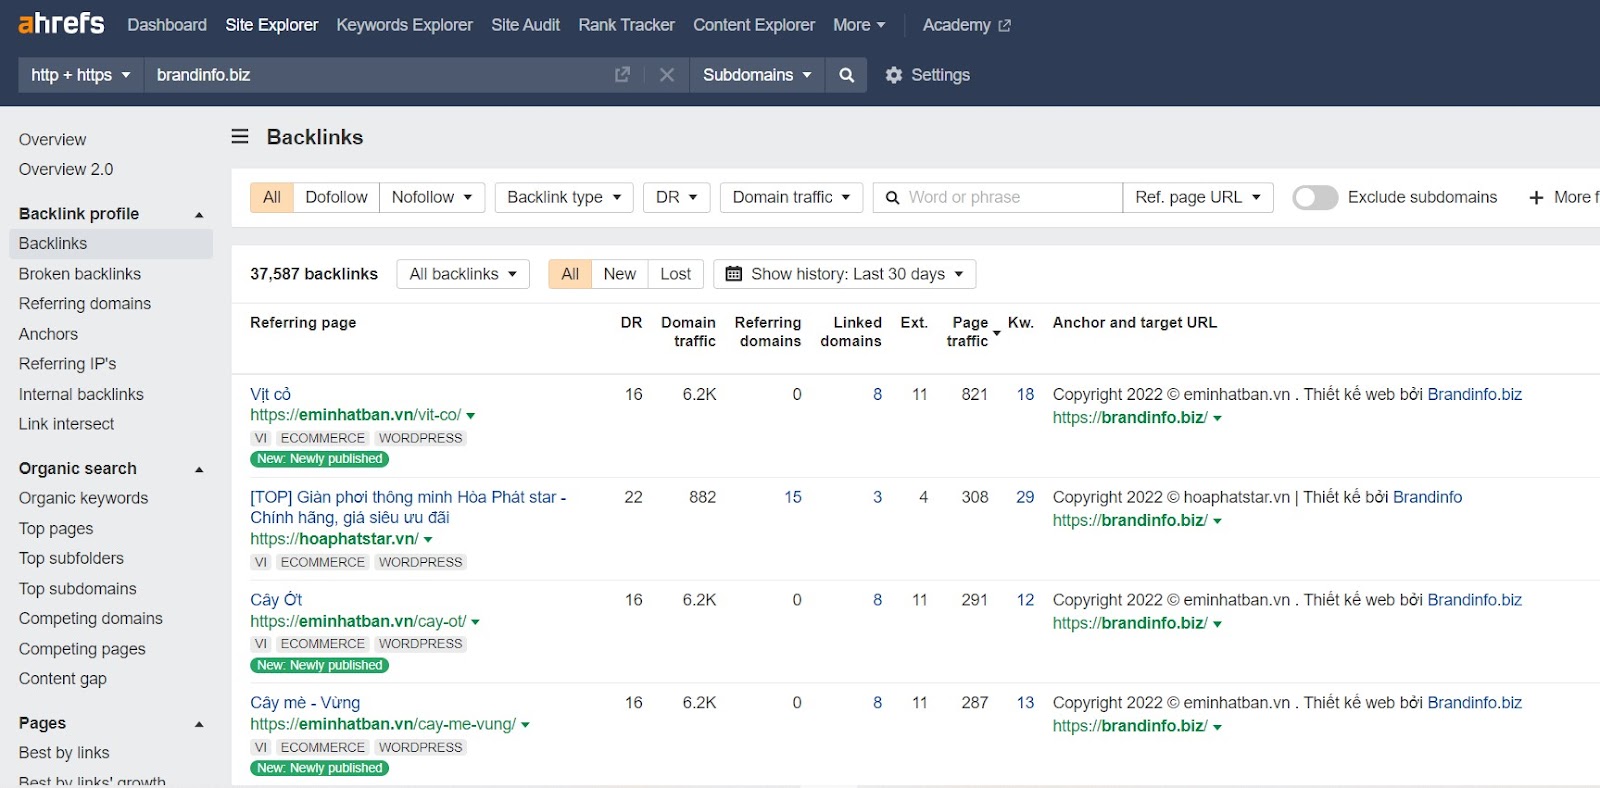Open the Subdomains mode dropdown
The image size is (1600, 788).
[757, 75]
